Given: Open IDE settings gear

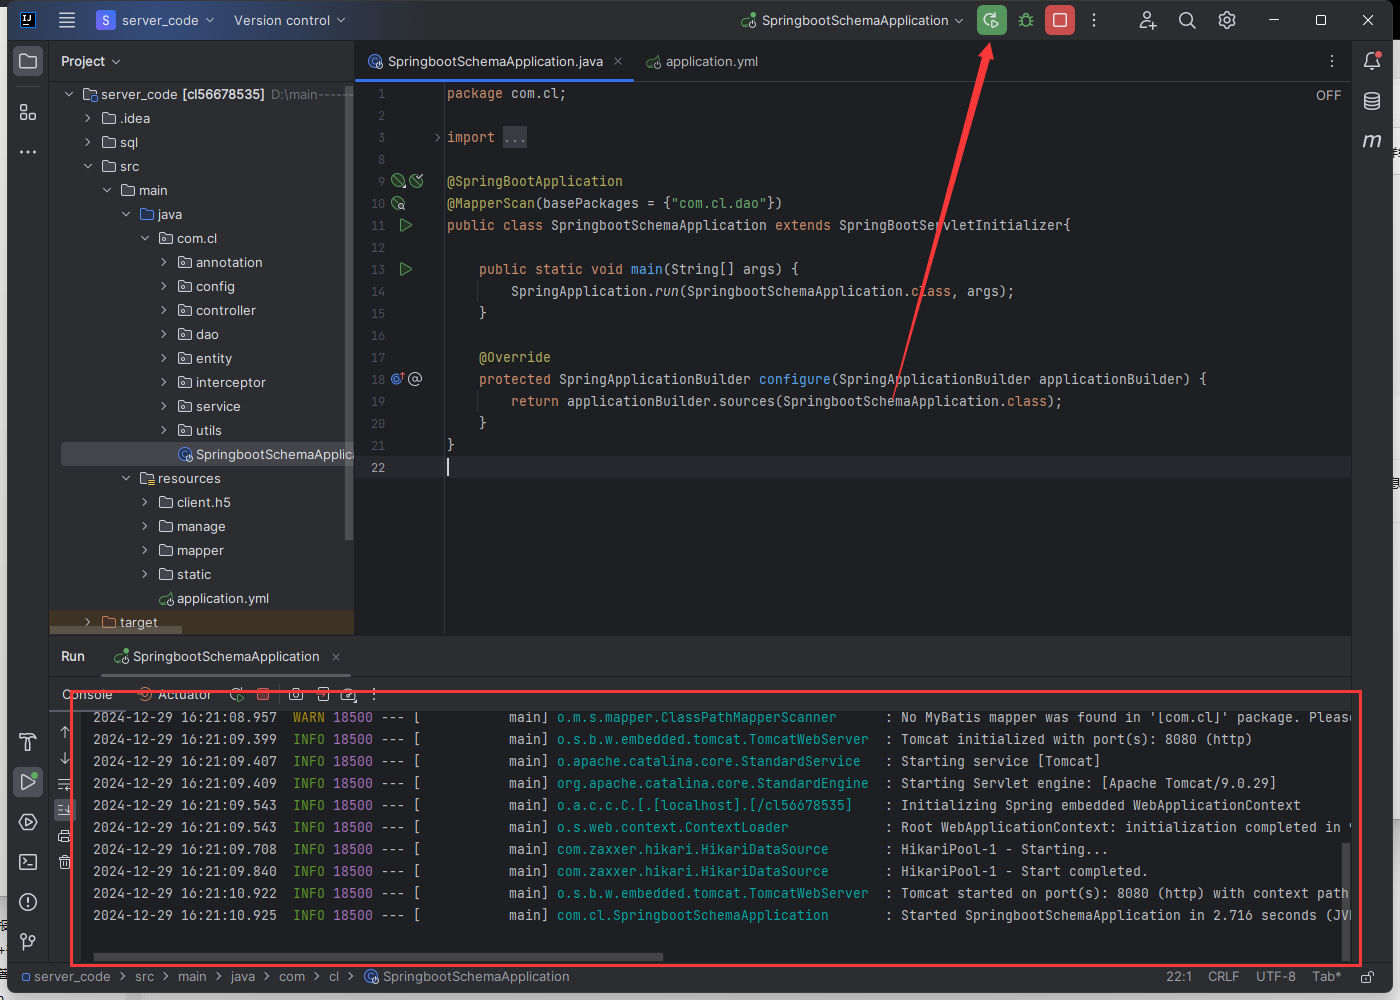Looking at the screenshot, I should click(x=1227, y=20).
